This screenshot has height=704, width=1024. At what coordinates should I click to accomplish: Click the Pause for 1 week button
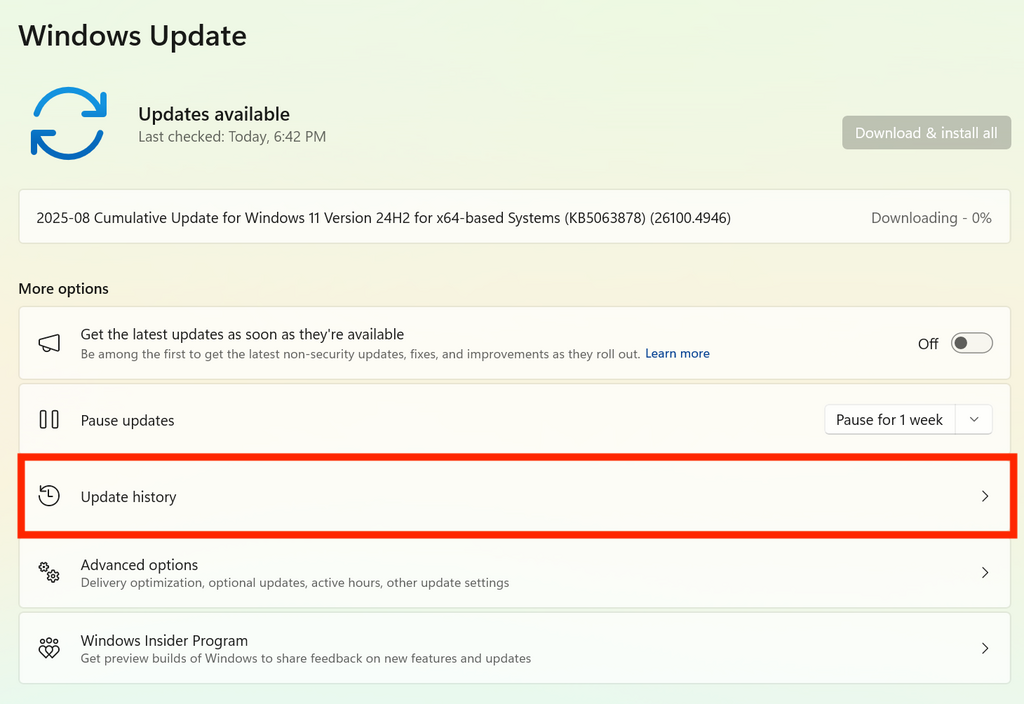click(889, 420)
